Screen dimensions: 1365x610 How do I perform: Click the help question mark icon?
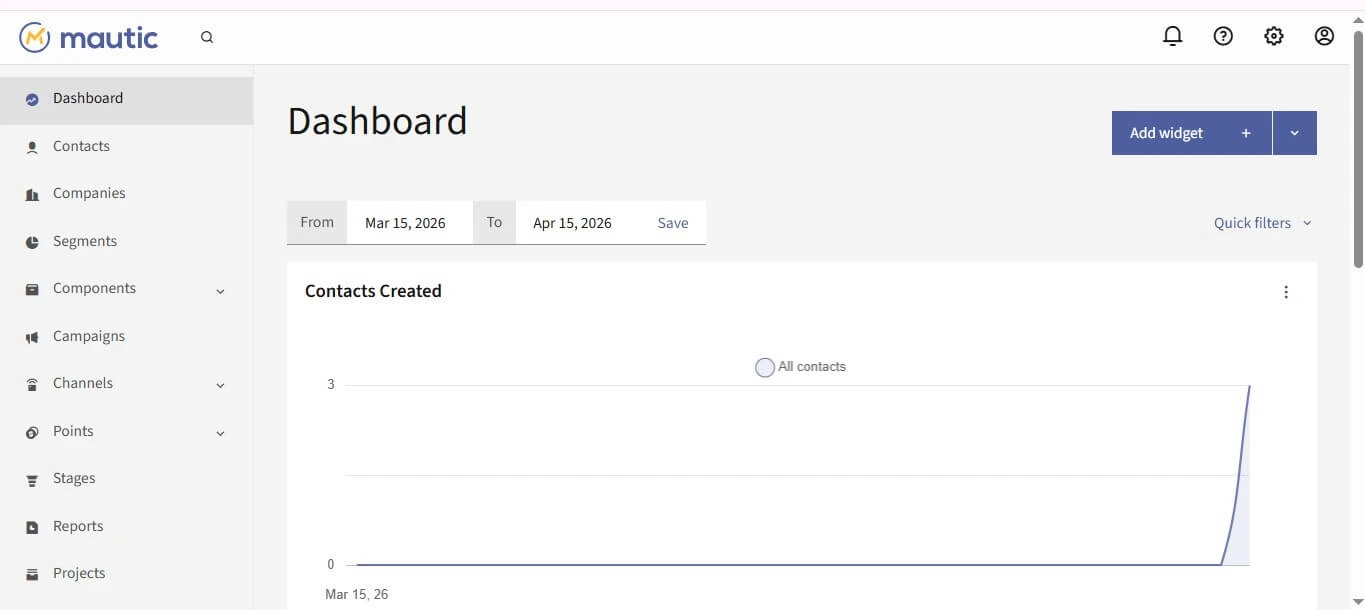tap(1223, 36)
